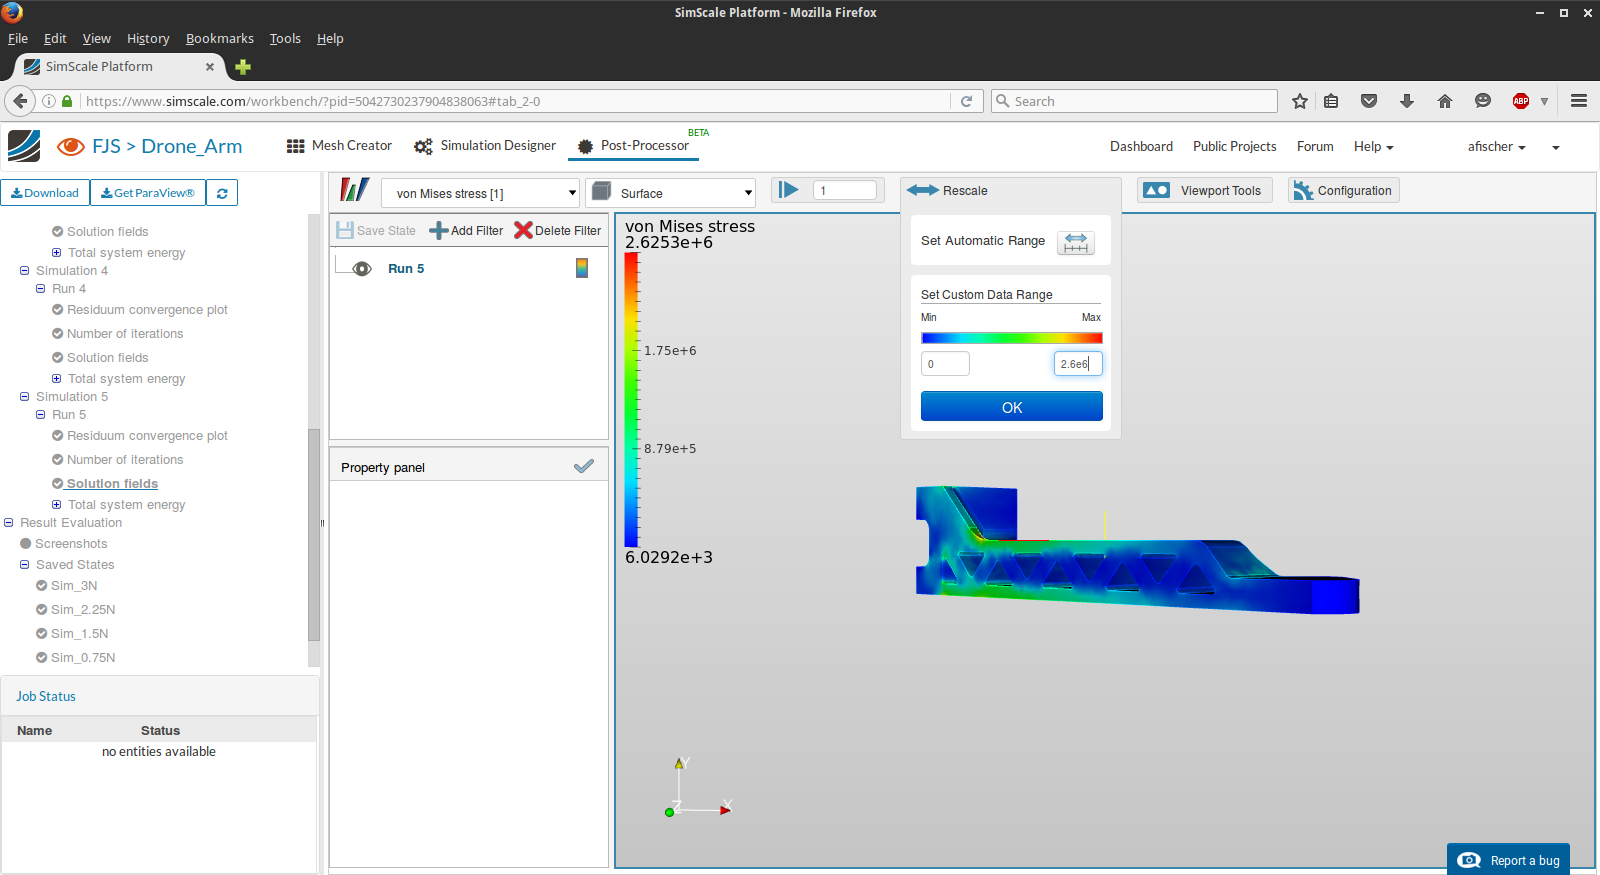This screenshot has width=1600, height=875.
Task: Click the Add Filter plus icon
Action: pyautogui.click(x=439, y=231)
